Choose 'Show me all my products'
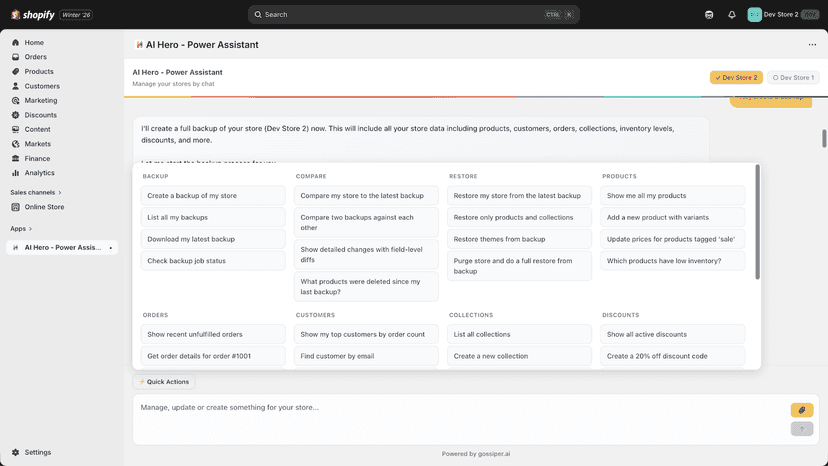828x466 pixels. pos(672,195)
